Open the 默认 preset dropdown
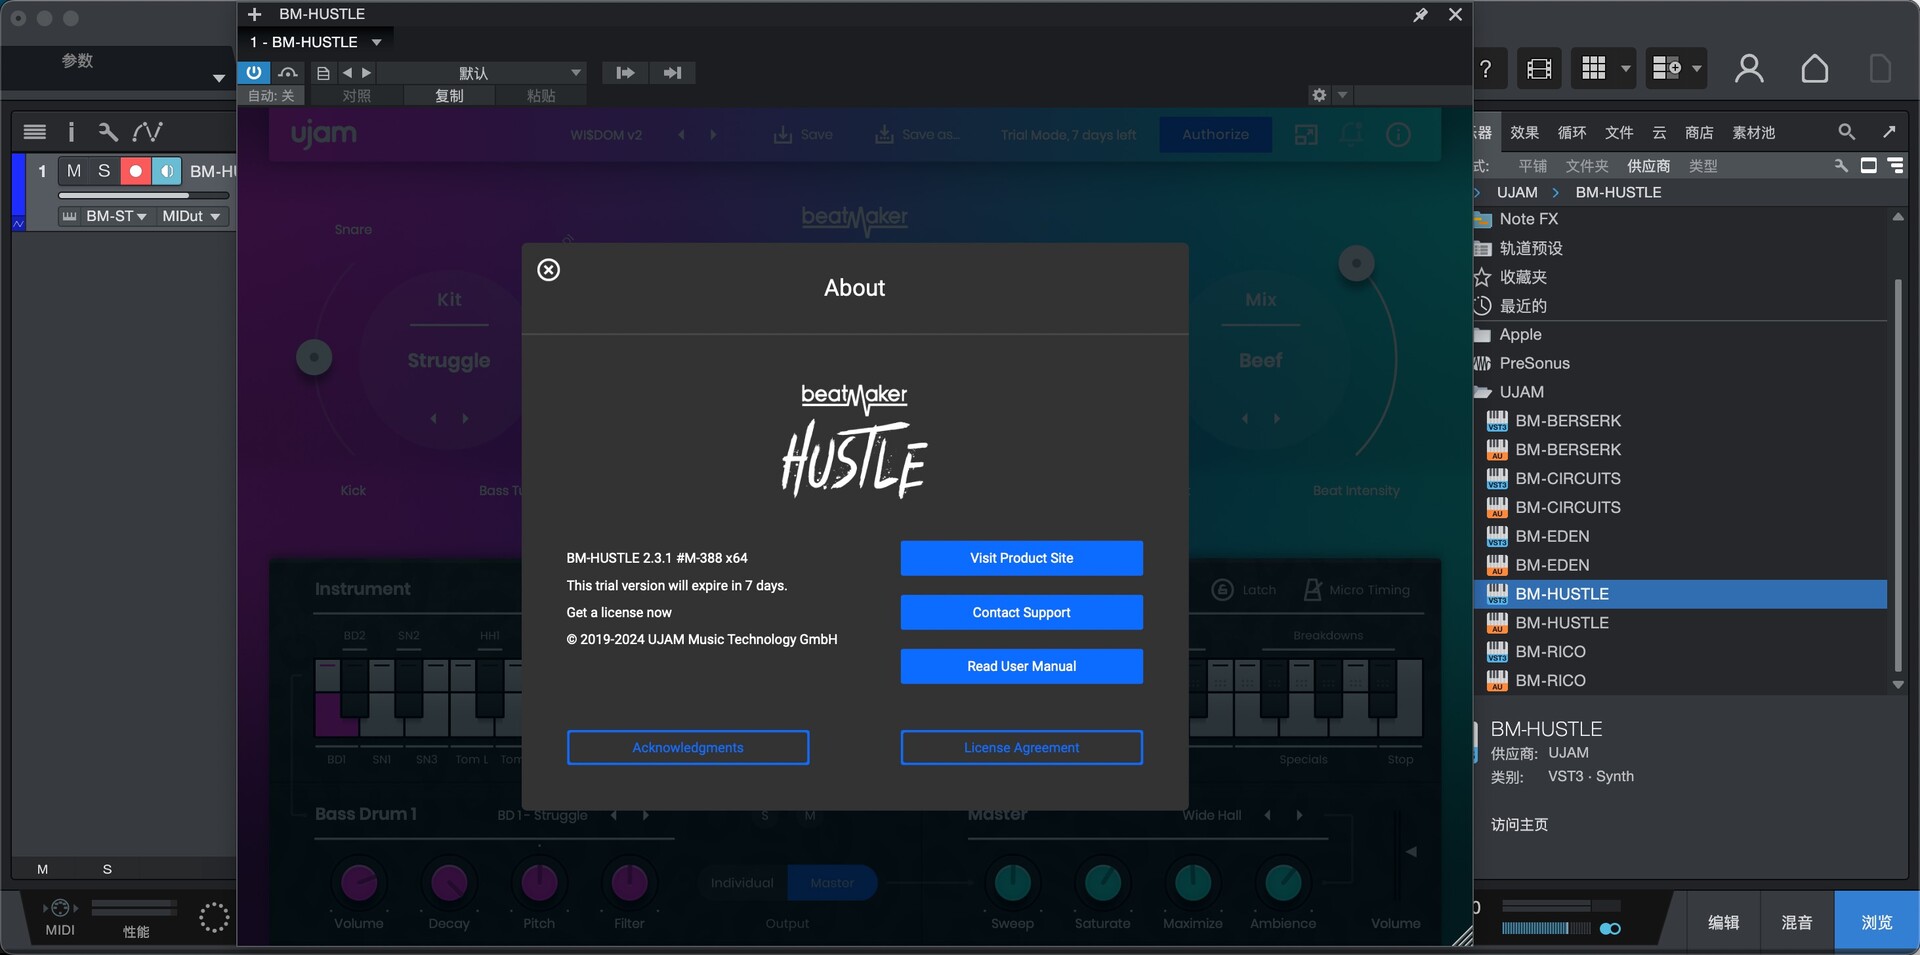1920x955 pixels. point(482,73)
